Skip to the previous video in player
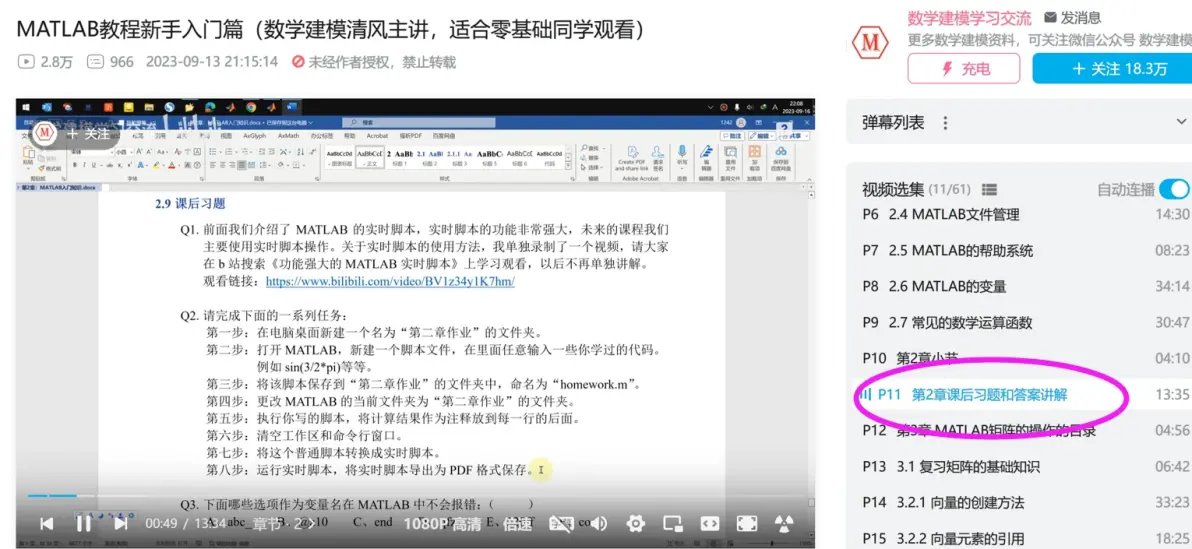 click(46, 523)
